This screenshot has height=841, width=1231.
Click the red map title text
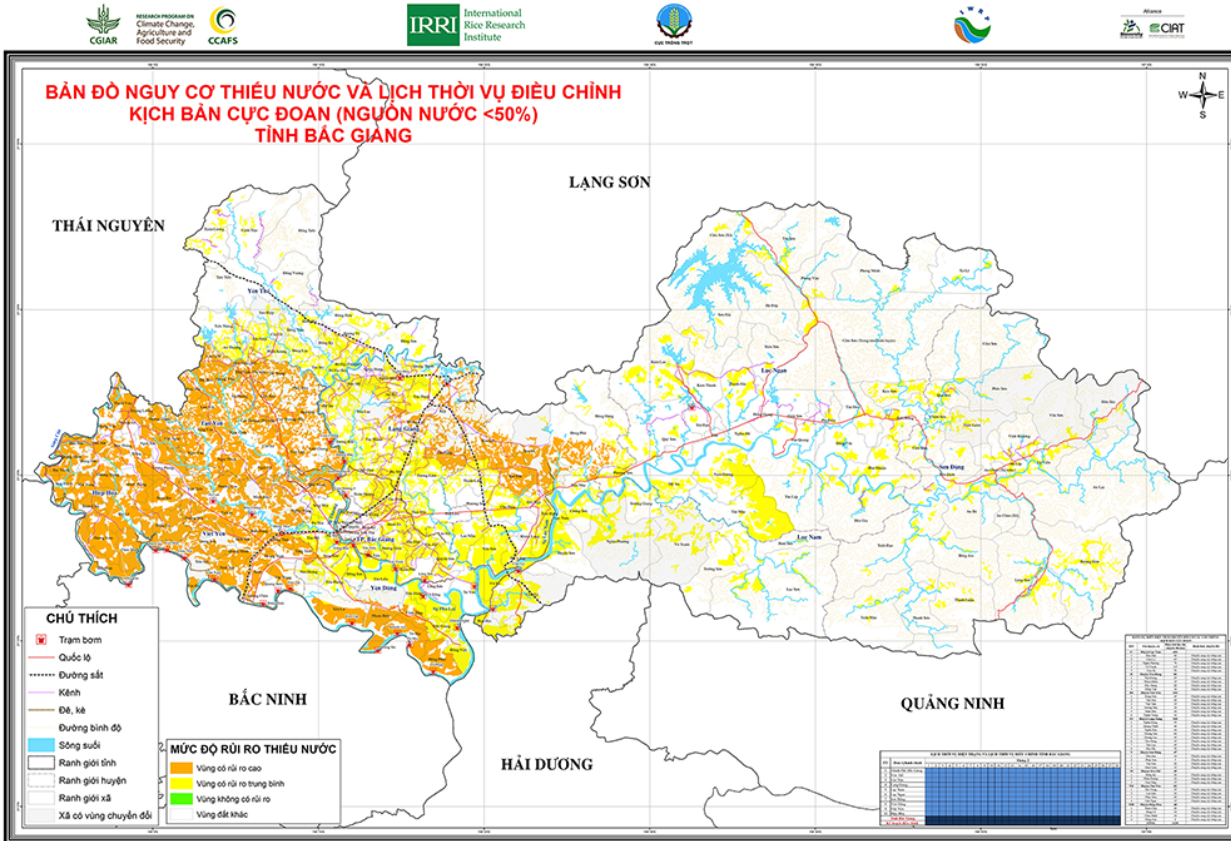[333, 114]
